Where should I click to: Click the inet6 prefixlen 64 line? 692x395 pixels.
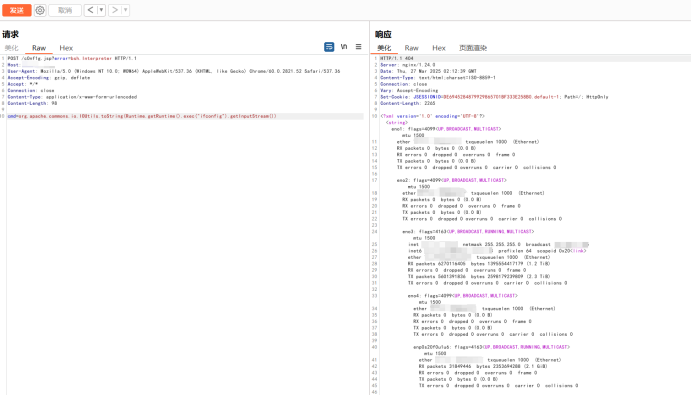[497, 251]
